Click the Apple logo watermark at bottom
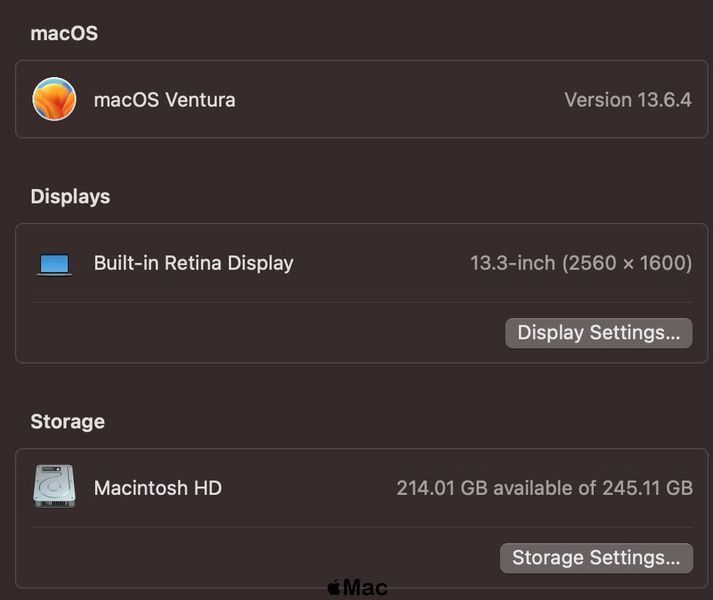This screenshot has width=713, height=600. tap(334, 588)
